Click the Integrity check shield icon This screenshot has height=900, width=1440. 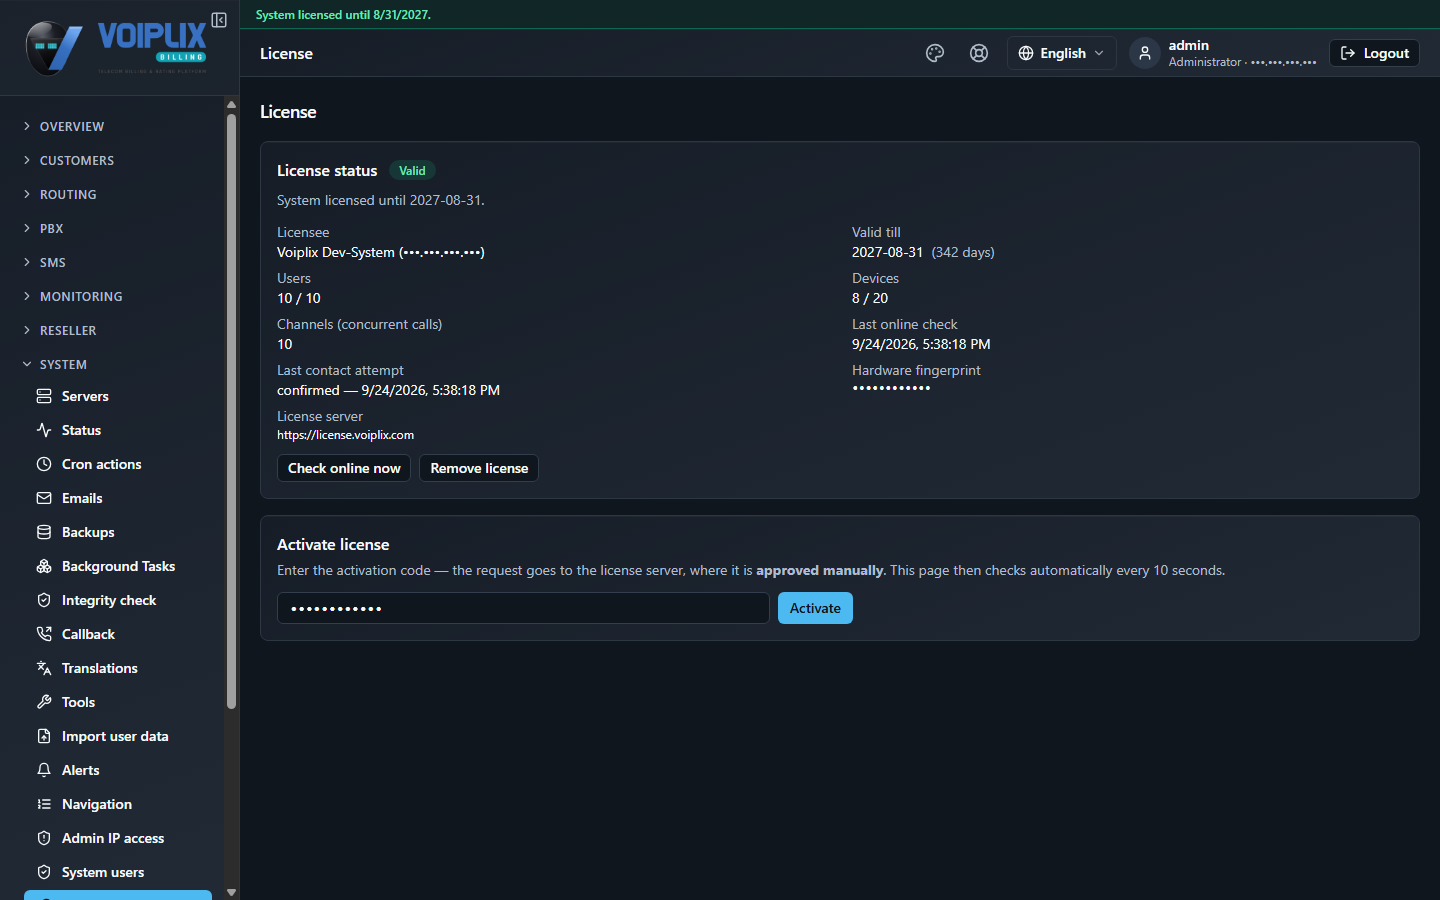click(44, 600)
